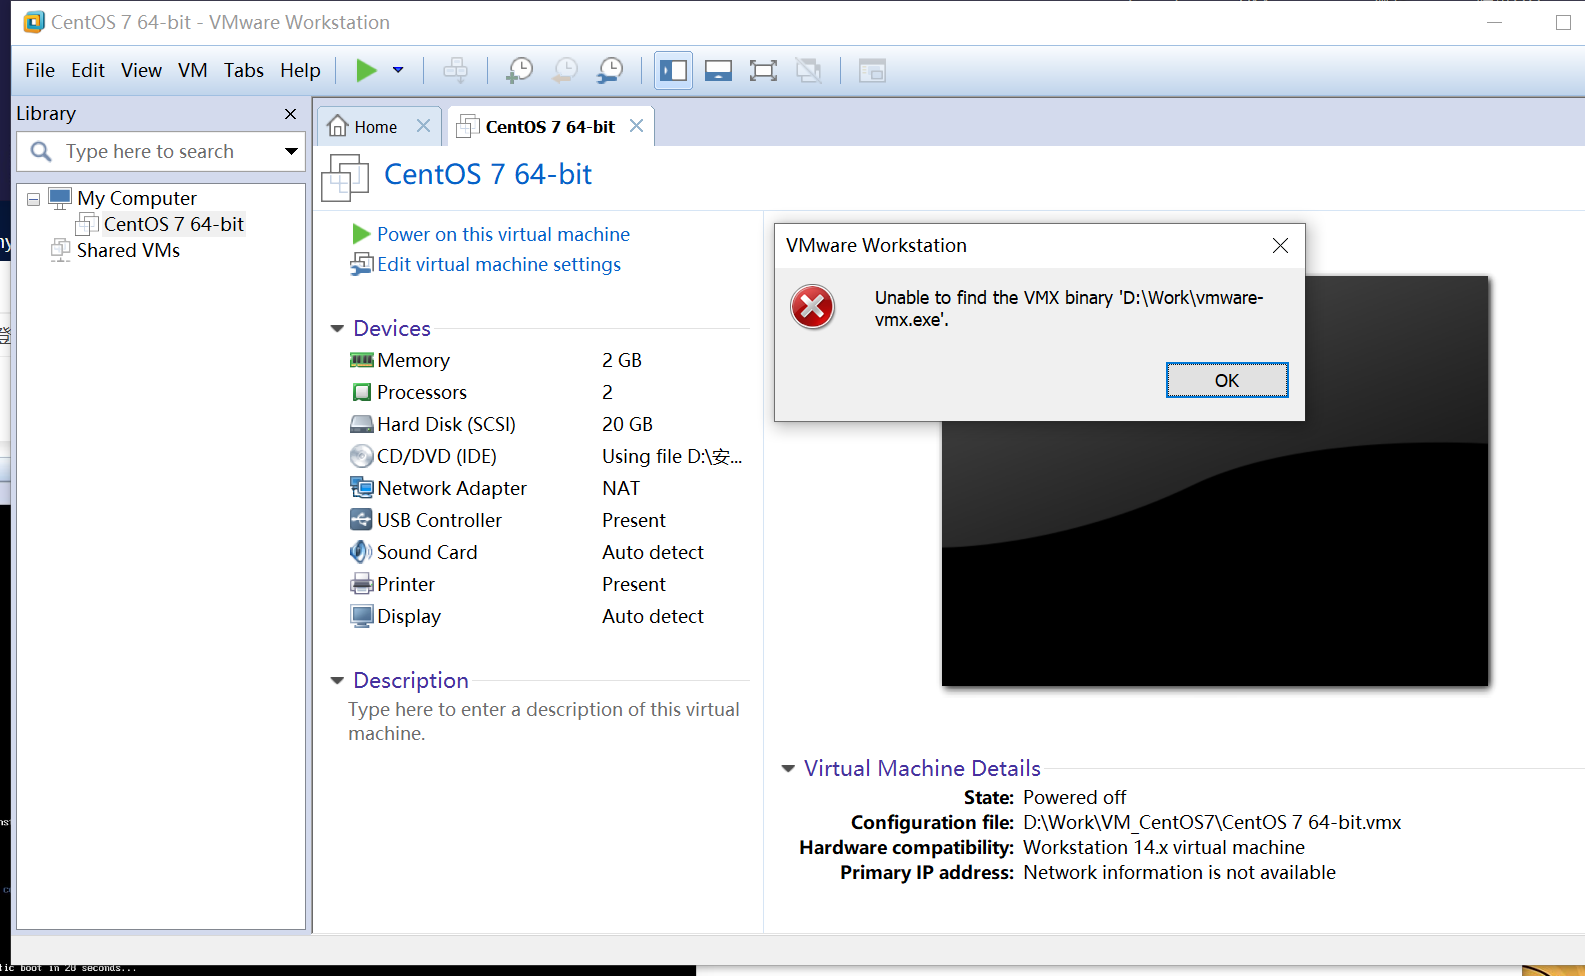Select My Computer in the Library

click(x=137, y=198)
